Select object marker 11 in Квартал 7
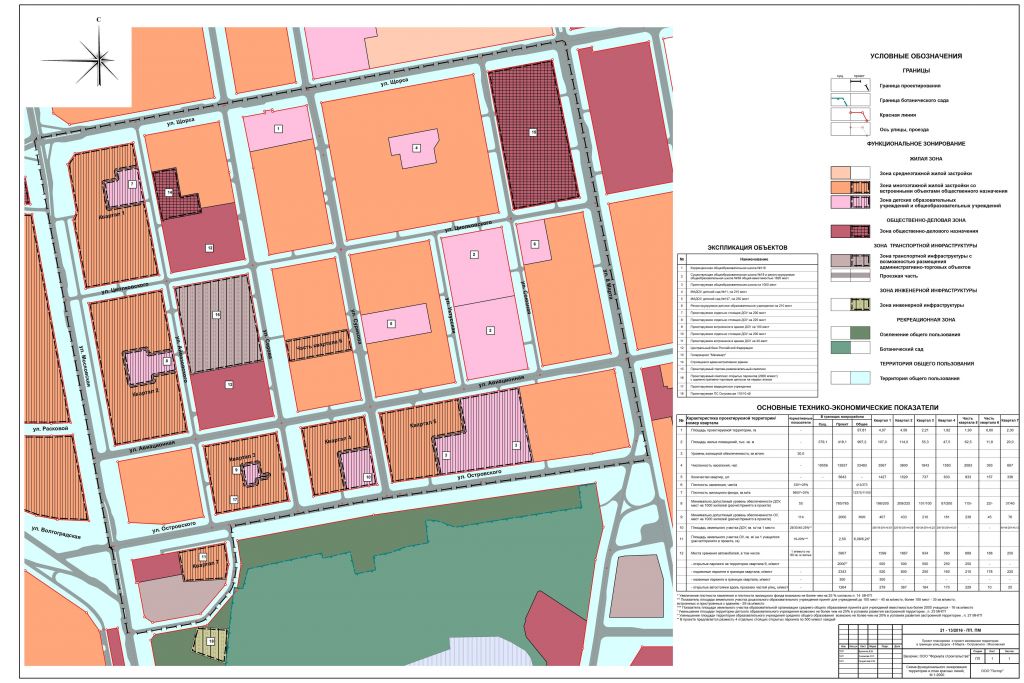Viewport: 1024px width, 683px height. point(202,557)
